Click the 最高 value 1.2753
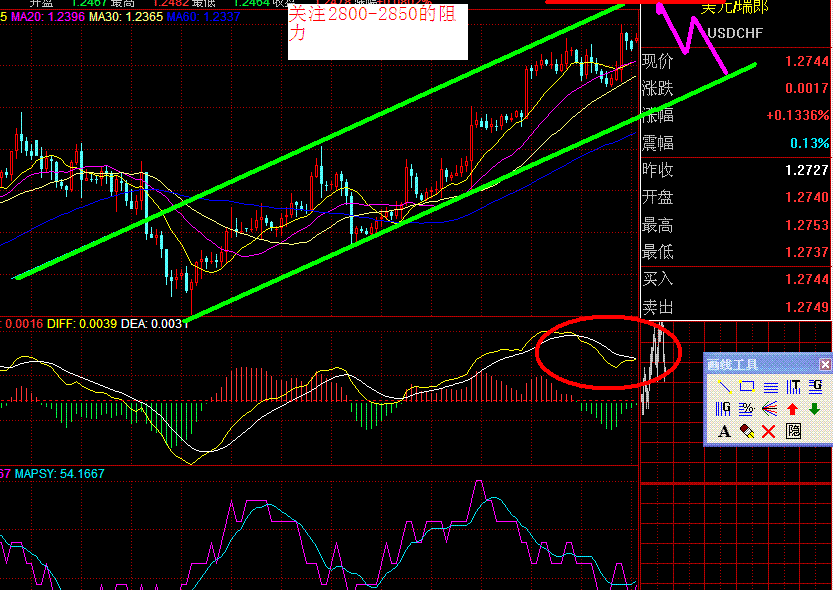 806,225
